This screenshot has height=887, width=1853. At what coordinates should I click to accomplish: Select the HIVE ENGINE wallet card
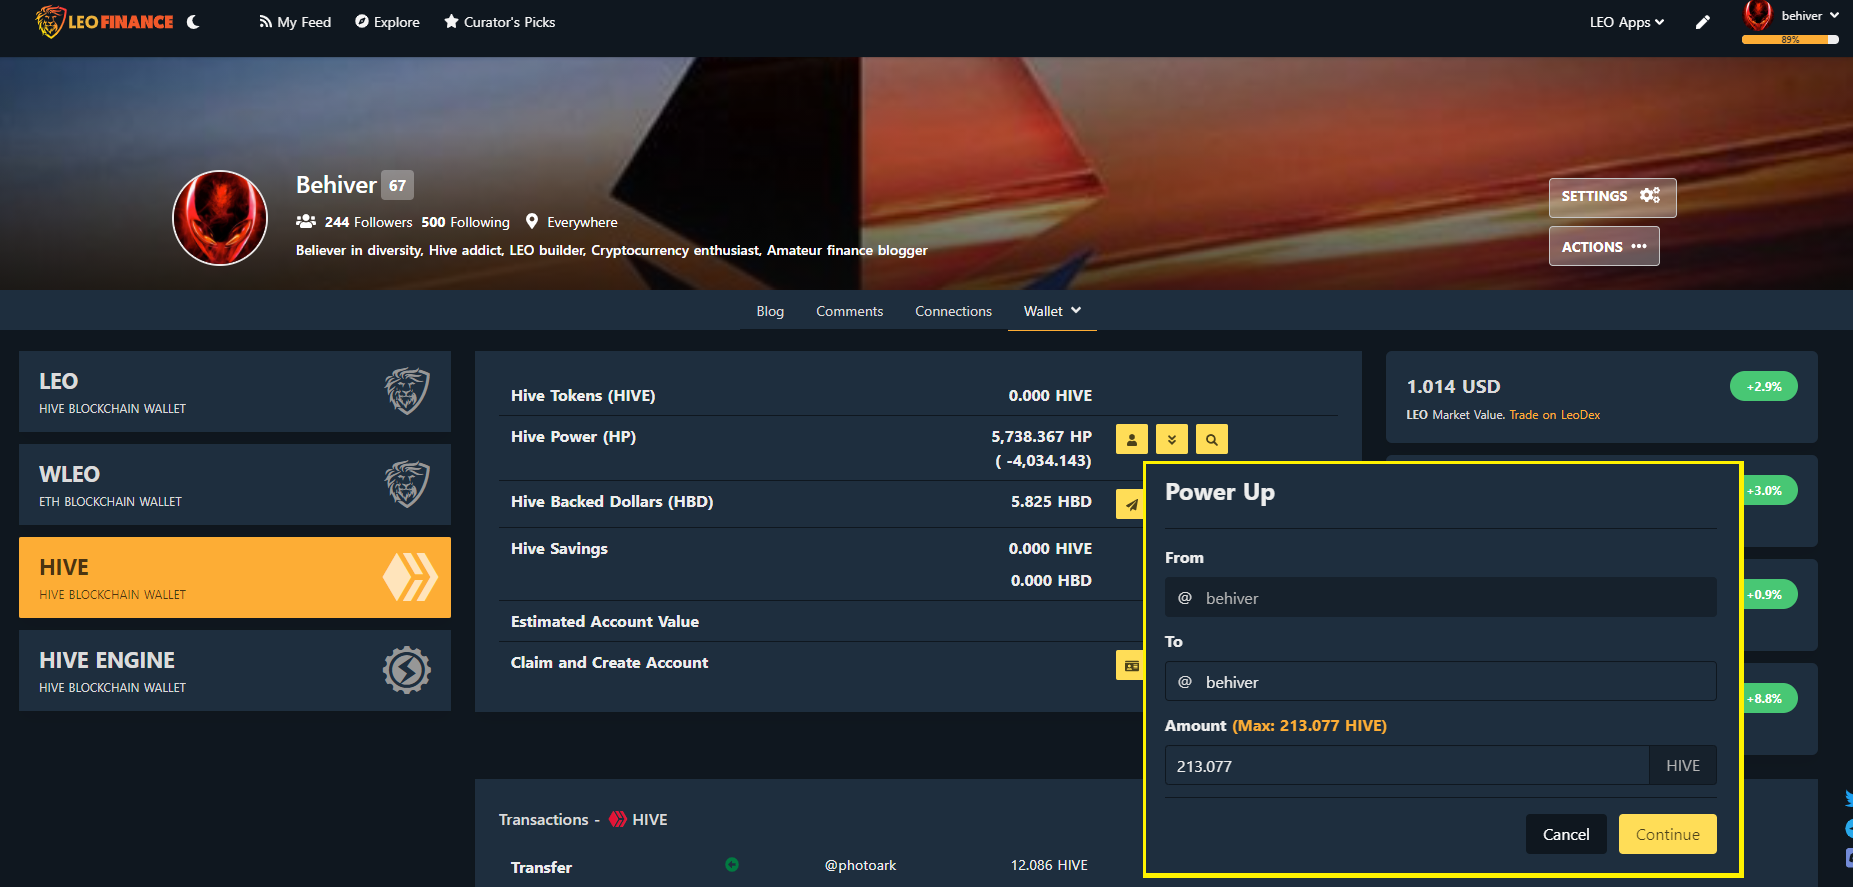(x=235, y=671)
